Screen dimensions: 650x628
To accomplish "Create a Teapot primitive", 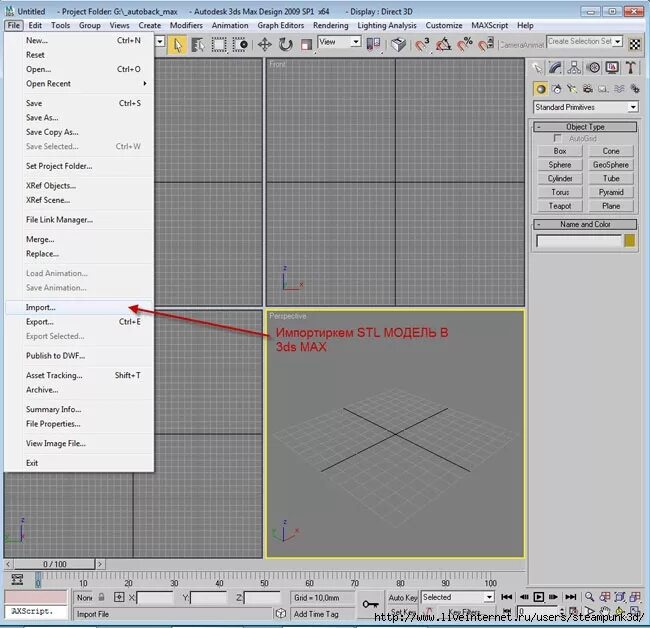I will click(560, 206).
